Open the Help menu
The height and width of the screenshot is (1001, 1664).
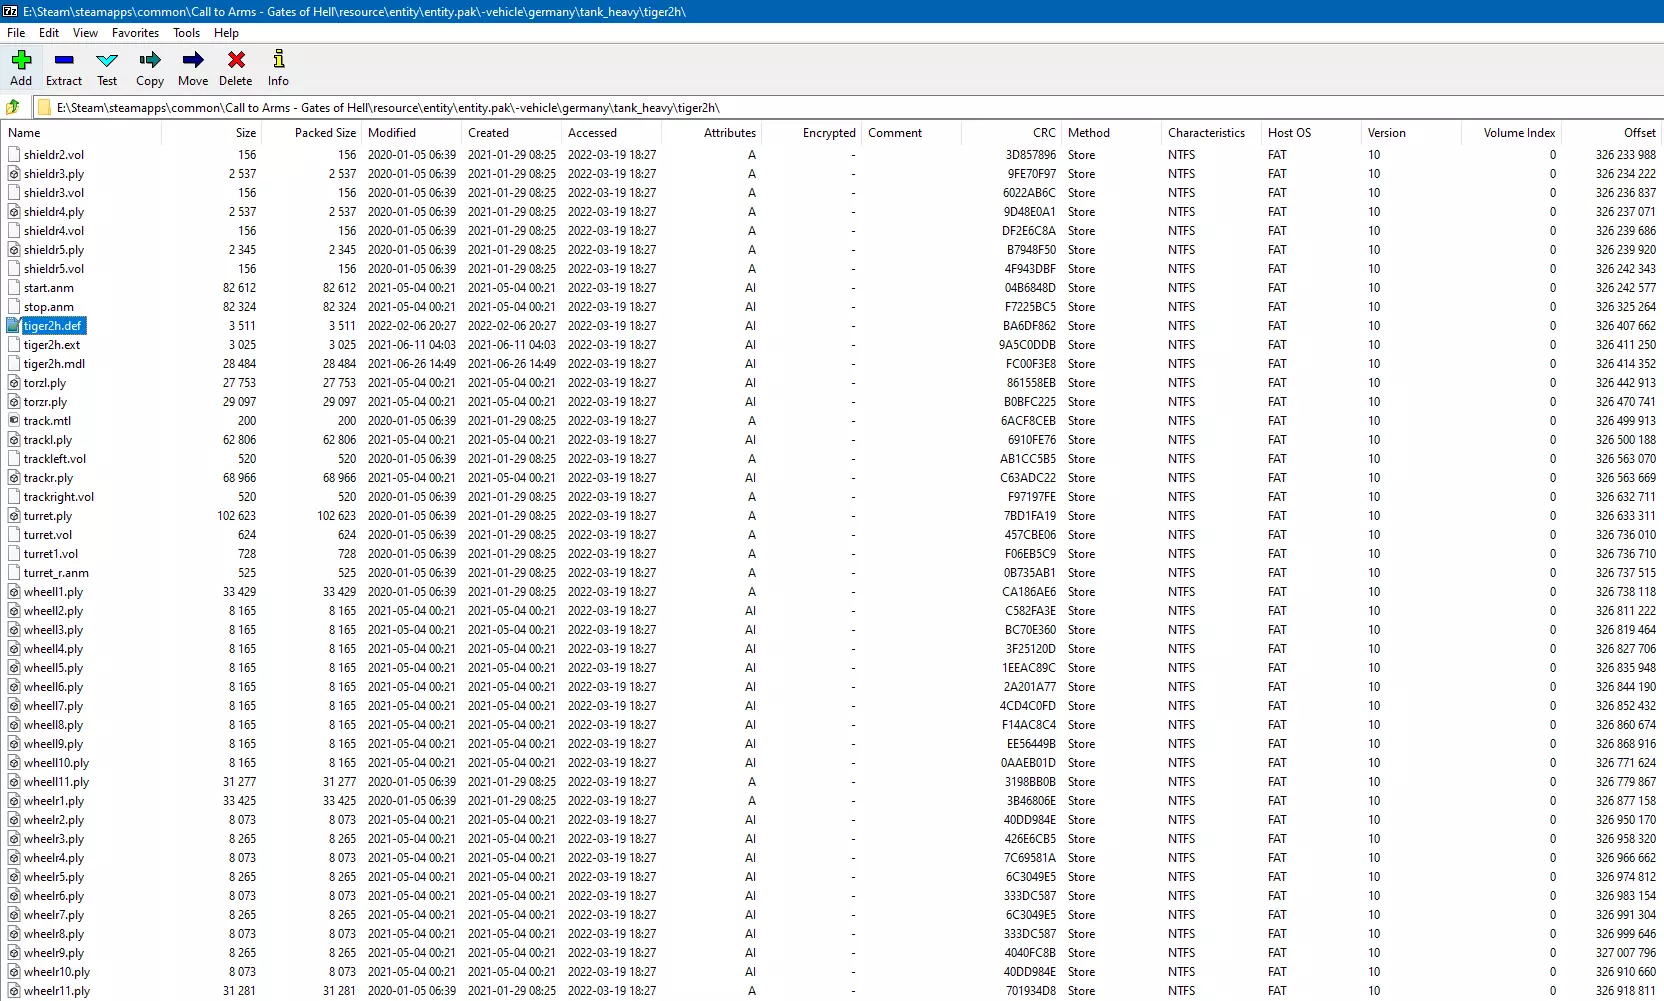[x=226, y=33]
